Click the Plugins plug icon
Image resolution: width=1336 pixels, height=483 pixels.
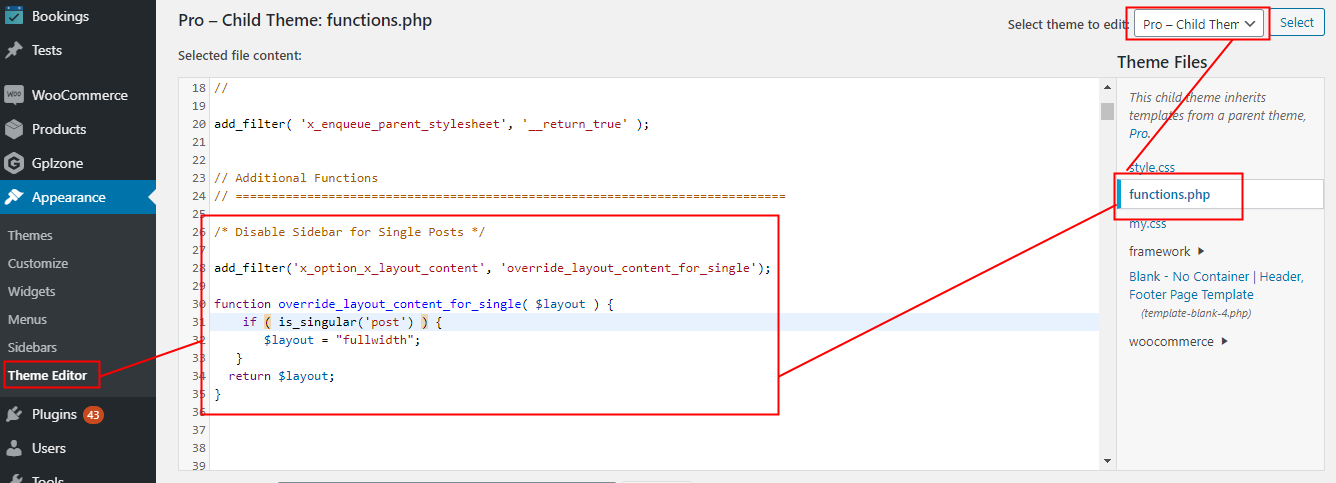pos(14,414)
